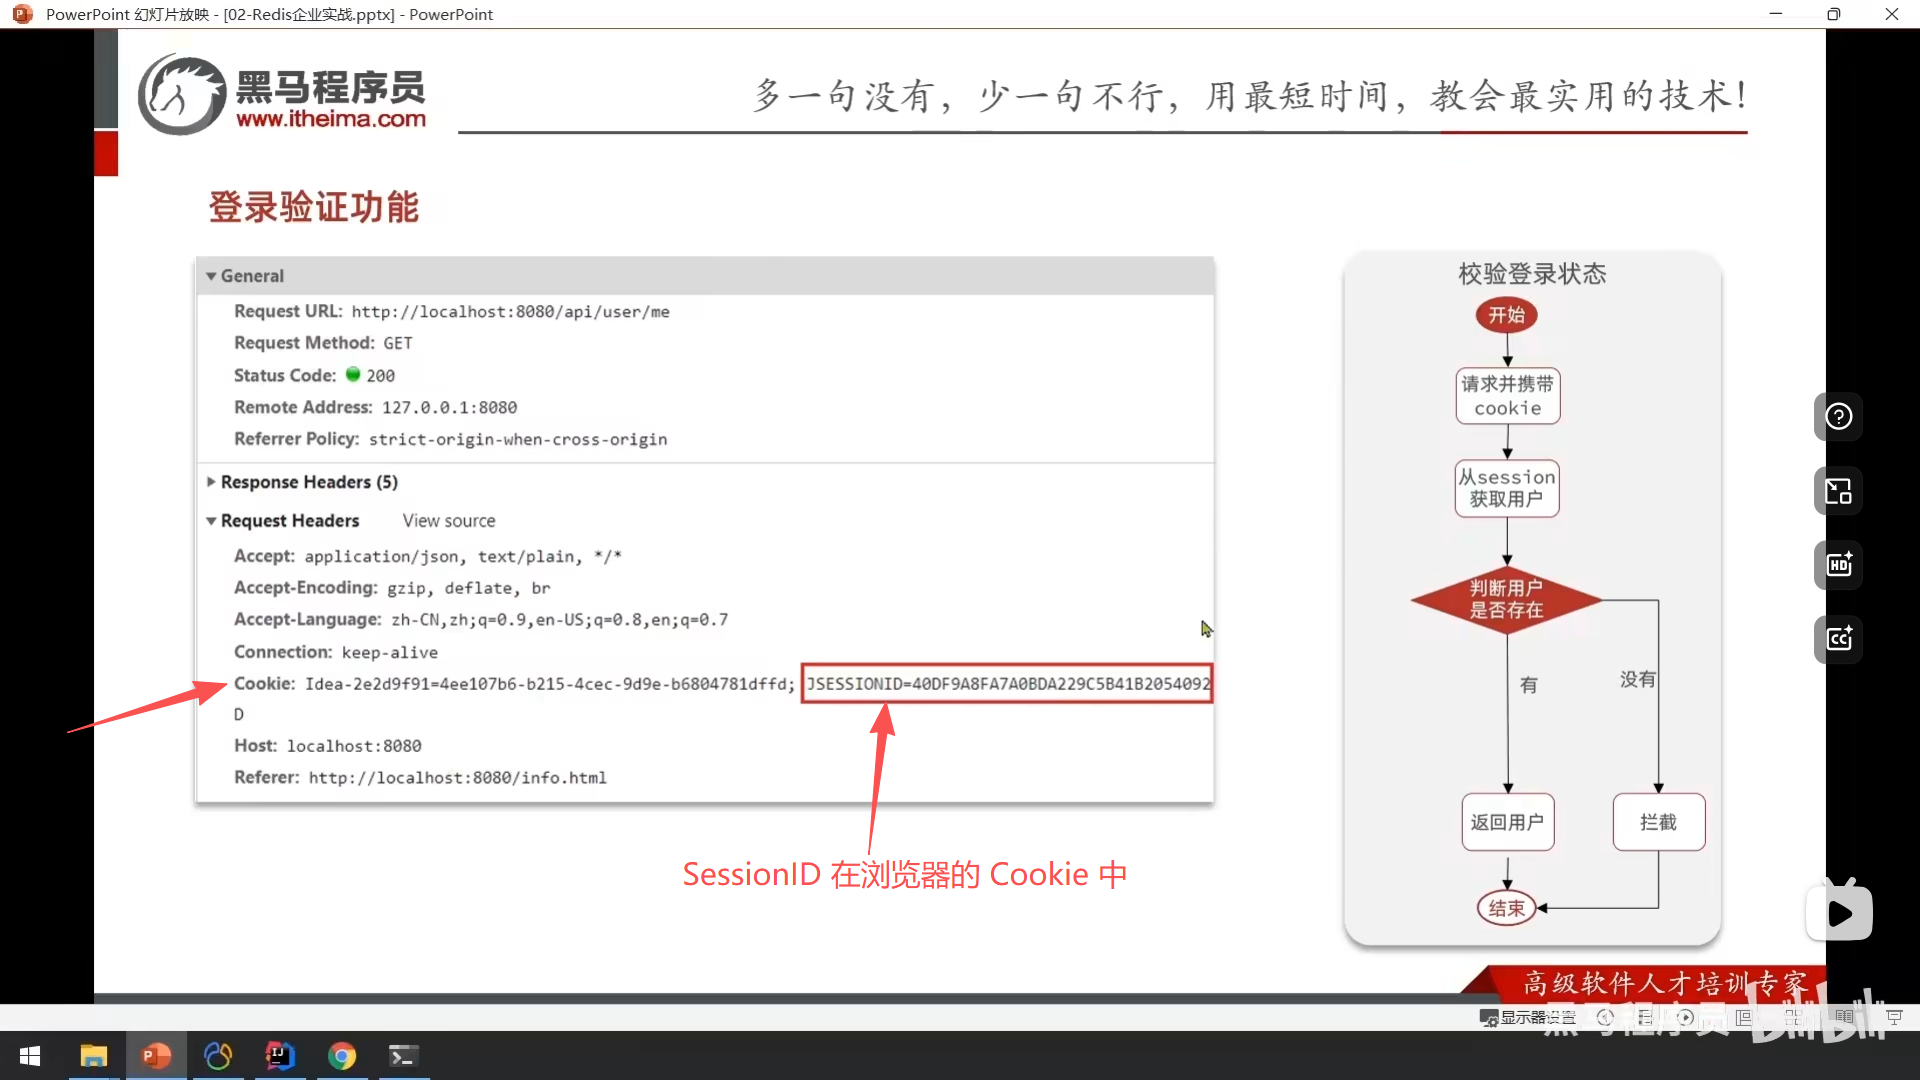This screenshot has height=1080, width=1920.
Task: Toggle CC subtitles icon
Action: pyautogui.click(x=1838, y=639)
